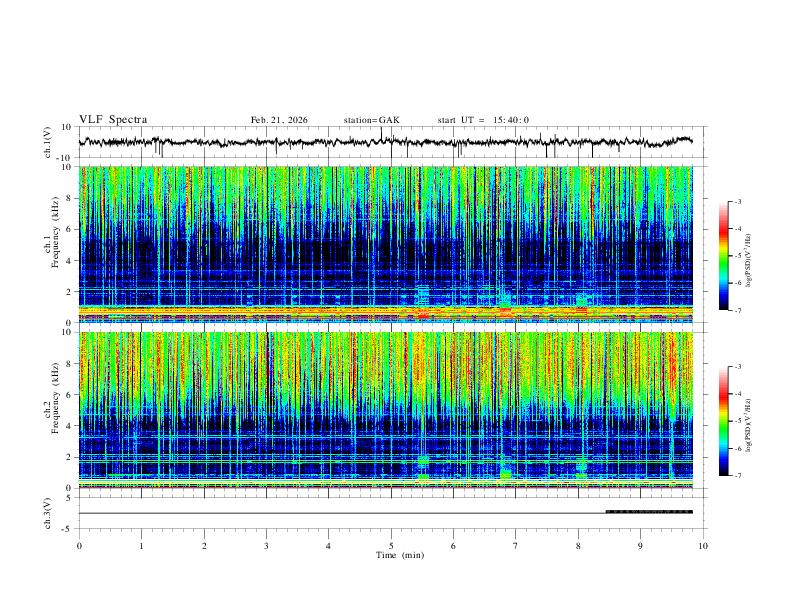Click ch.1 colorbar label 'log(PSD)(V²/Hz)'
792x612 pixels.
tap(749, 260)
